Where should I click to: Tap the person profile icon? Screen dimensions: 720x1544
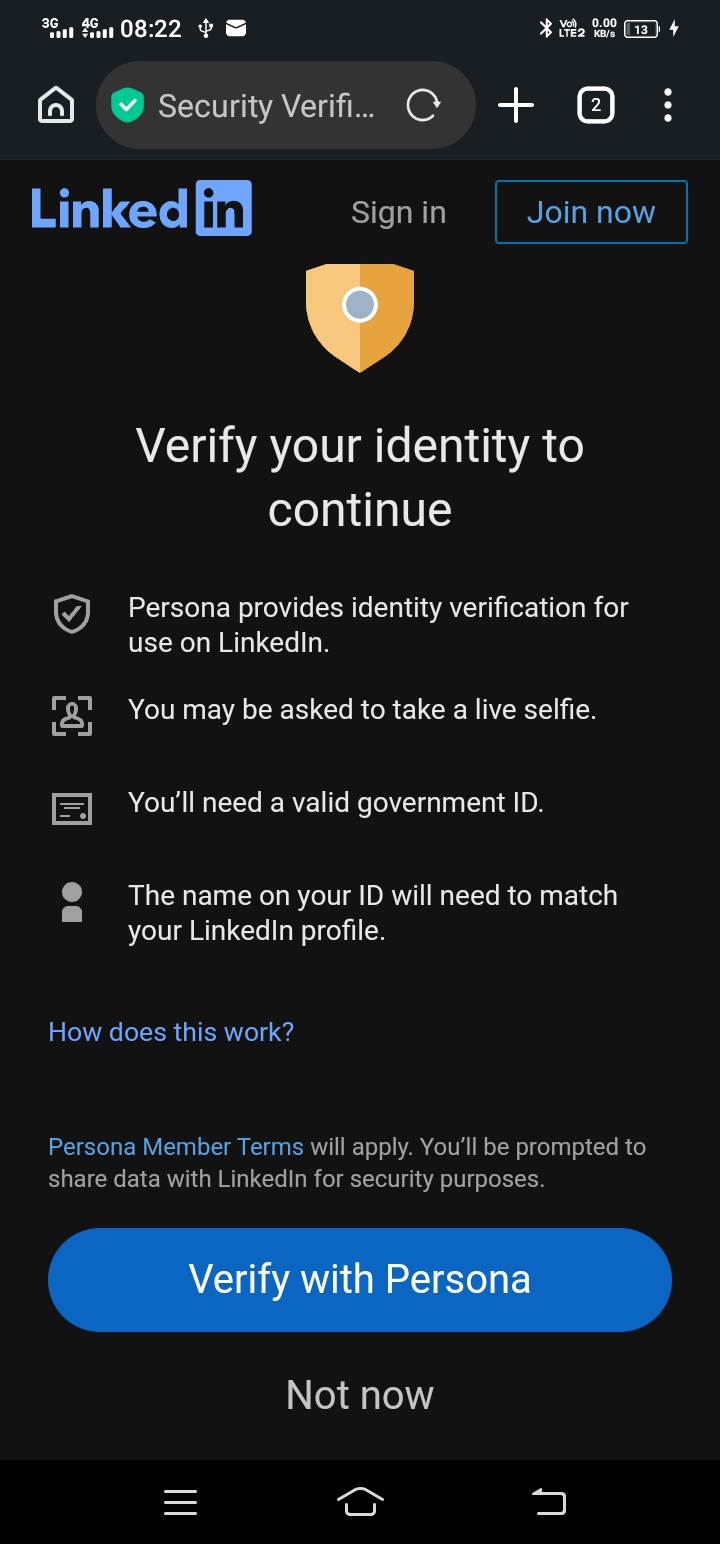pyautogui.click(x=72, y=901)
